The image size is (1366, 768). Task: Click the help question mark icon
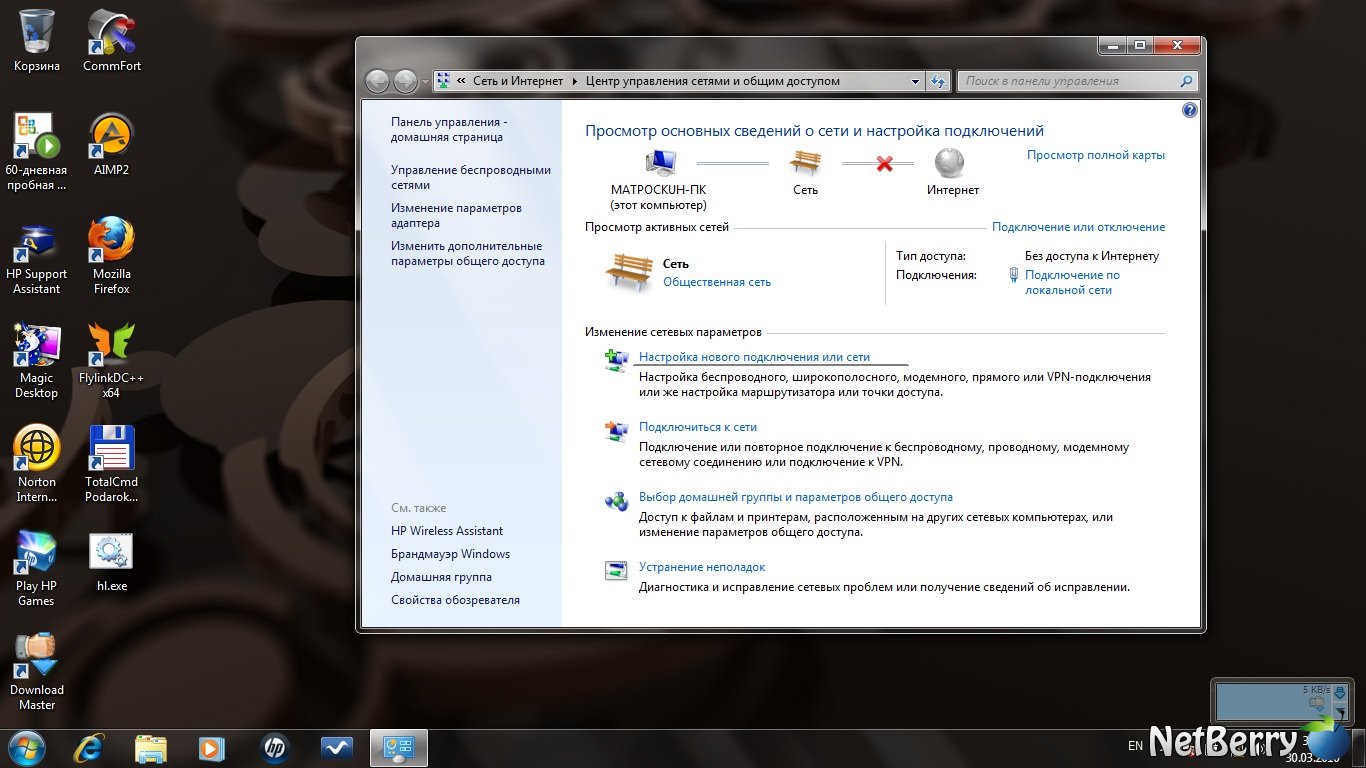pyautogui.click(x=1189, y=110)
